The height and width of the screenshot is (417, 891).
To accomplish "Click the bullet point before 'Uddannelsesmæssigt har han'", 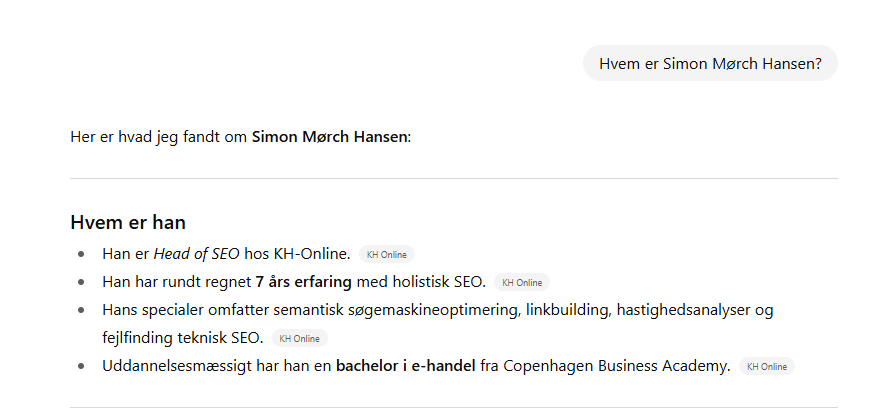I will 81,366.
